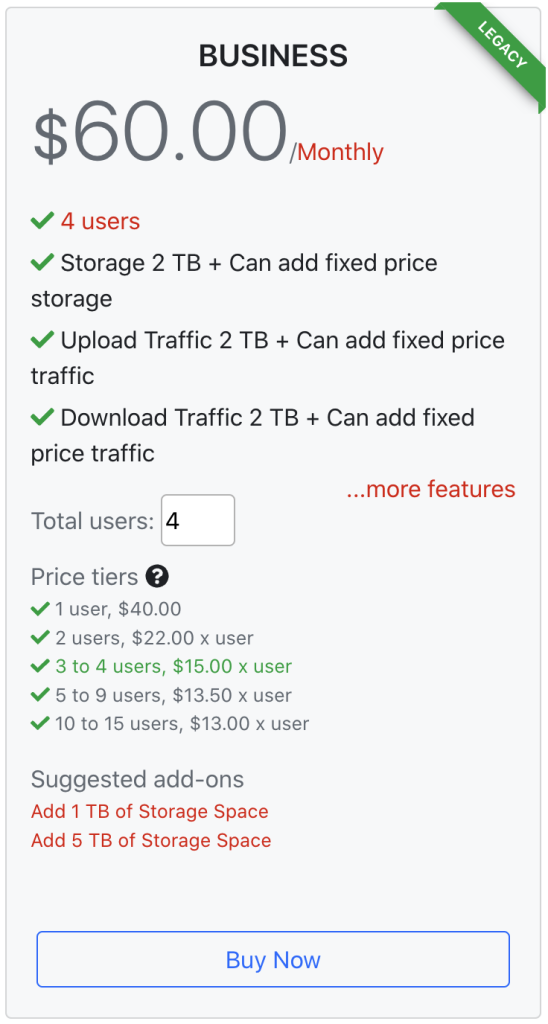This screenshot has height=1024, width=548.
Task: Select the 5 to 9 users price tier
Action: coord(174,696)
